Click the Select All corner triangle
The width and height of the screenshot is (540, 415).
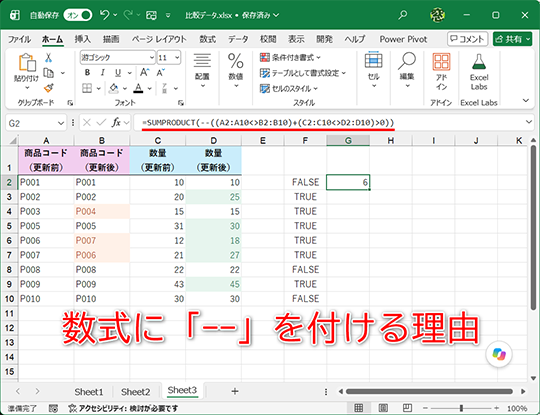pos(13,140)
